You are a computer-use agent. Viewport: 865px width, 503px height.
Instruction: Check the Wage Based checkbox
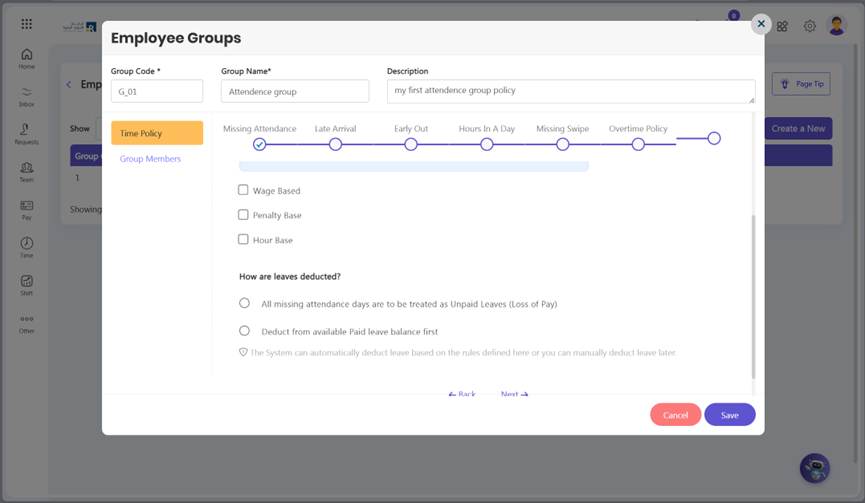(x=243, y=190)
